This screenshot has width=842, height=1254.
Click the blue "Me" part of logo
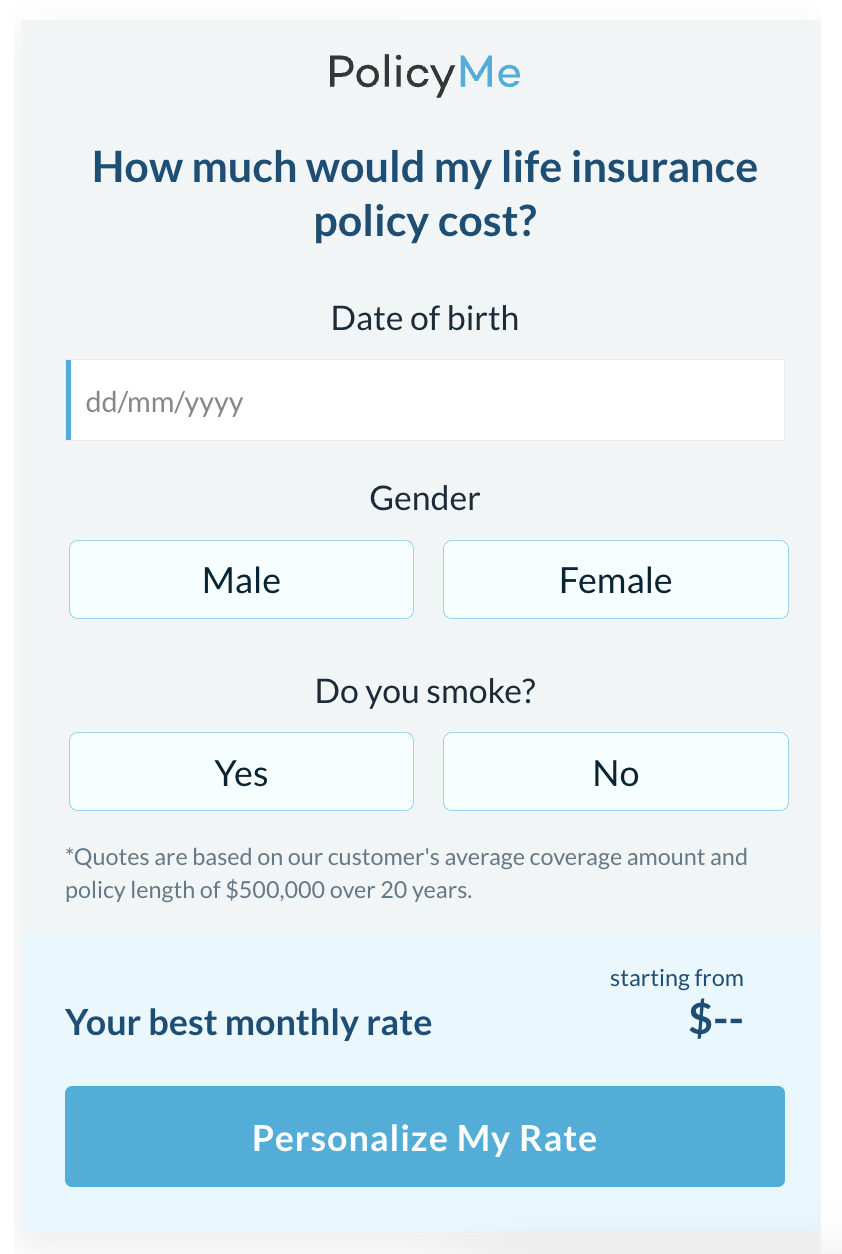[490, 72]
